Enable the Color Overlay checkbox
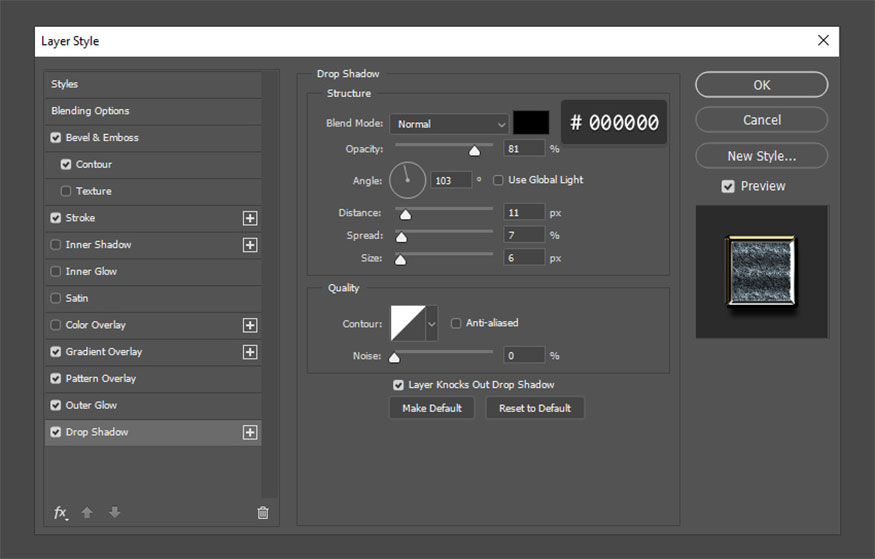Screen dimensions: 875x559 pos(56,325)
